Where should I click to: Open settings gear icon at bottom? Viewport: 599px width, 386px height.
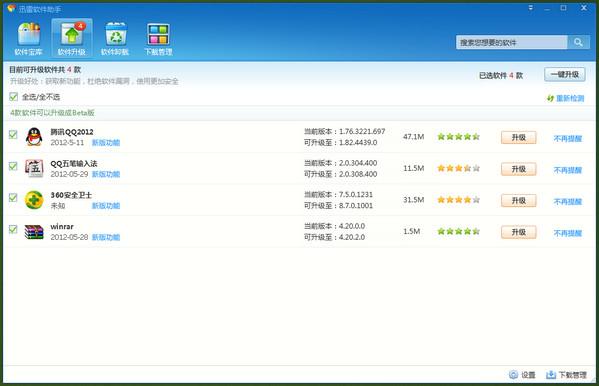click(513, 375)
